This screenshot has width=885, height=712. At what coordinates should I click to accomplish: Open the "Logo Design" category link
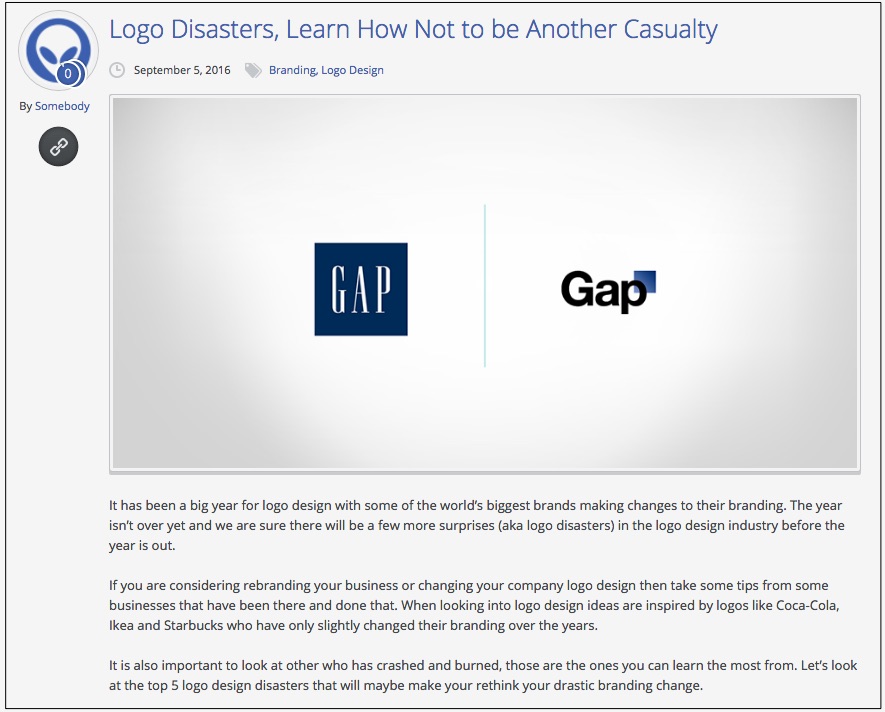(x=352, y=70)
